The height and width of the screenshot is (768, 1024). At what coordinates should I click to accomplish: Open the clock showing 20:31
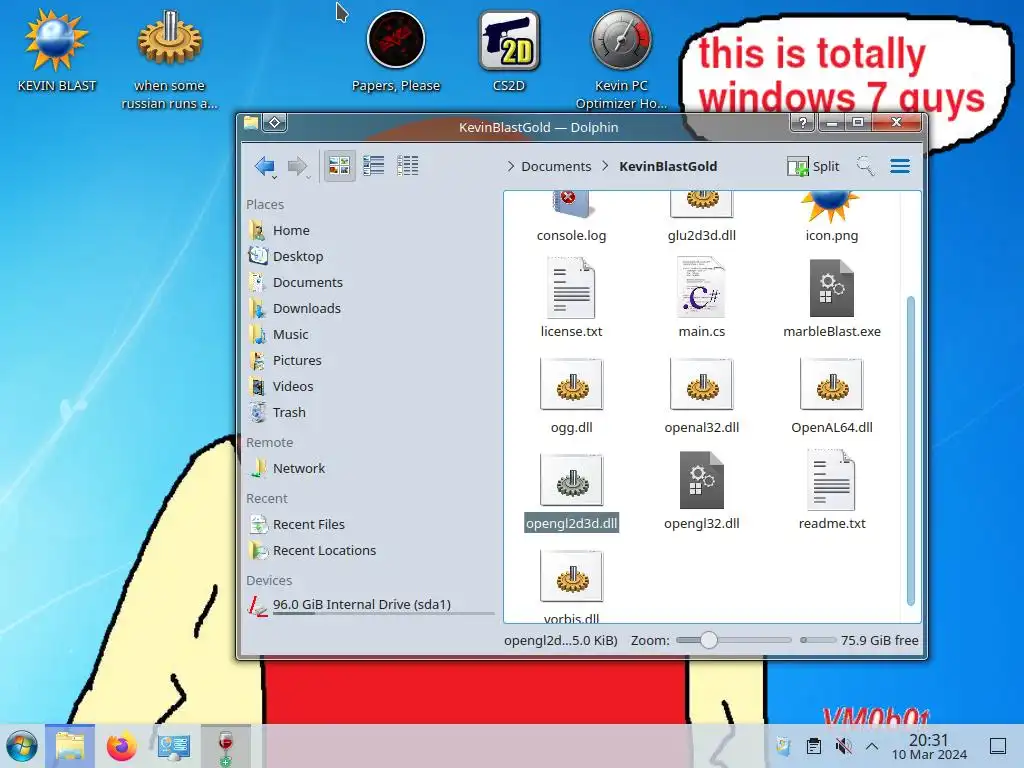click(929, 746)
